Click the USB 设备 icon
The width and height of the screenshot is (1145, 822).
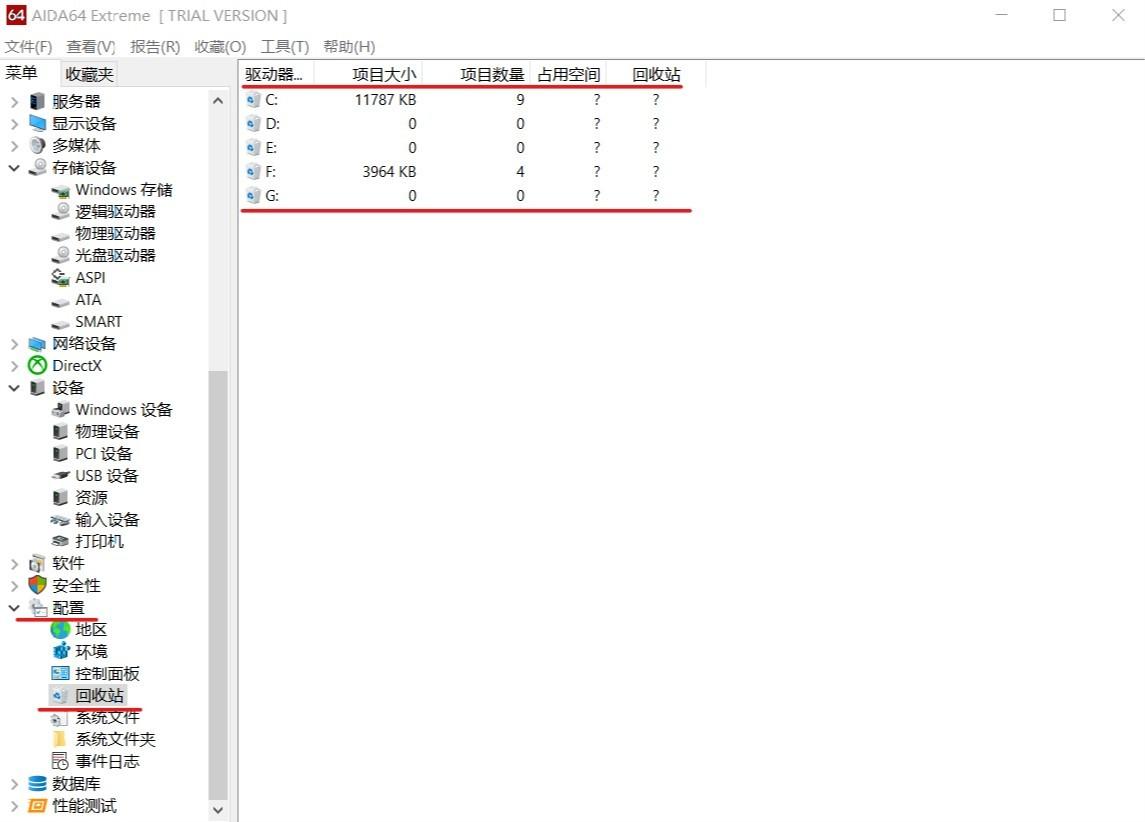click(x=61, y=475)
